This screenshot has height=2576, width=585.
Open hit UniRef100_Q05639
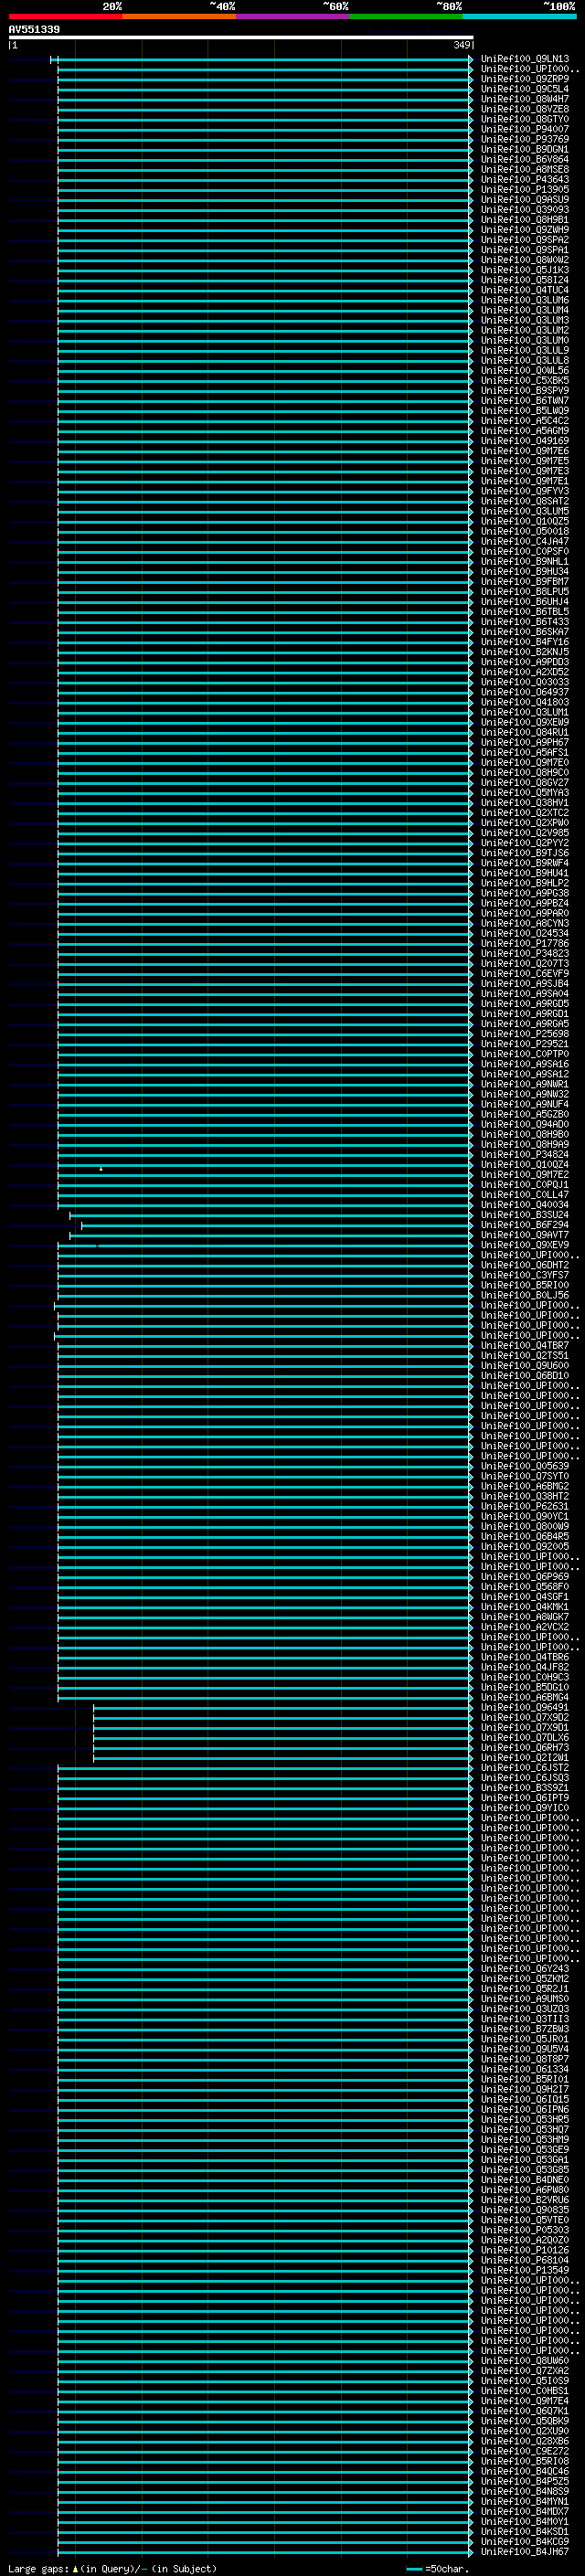[x=524, y=1466]
